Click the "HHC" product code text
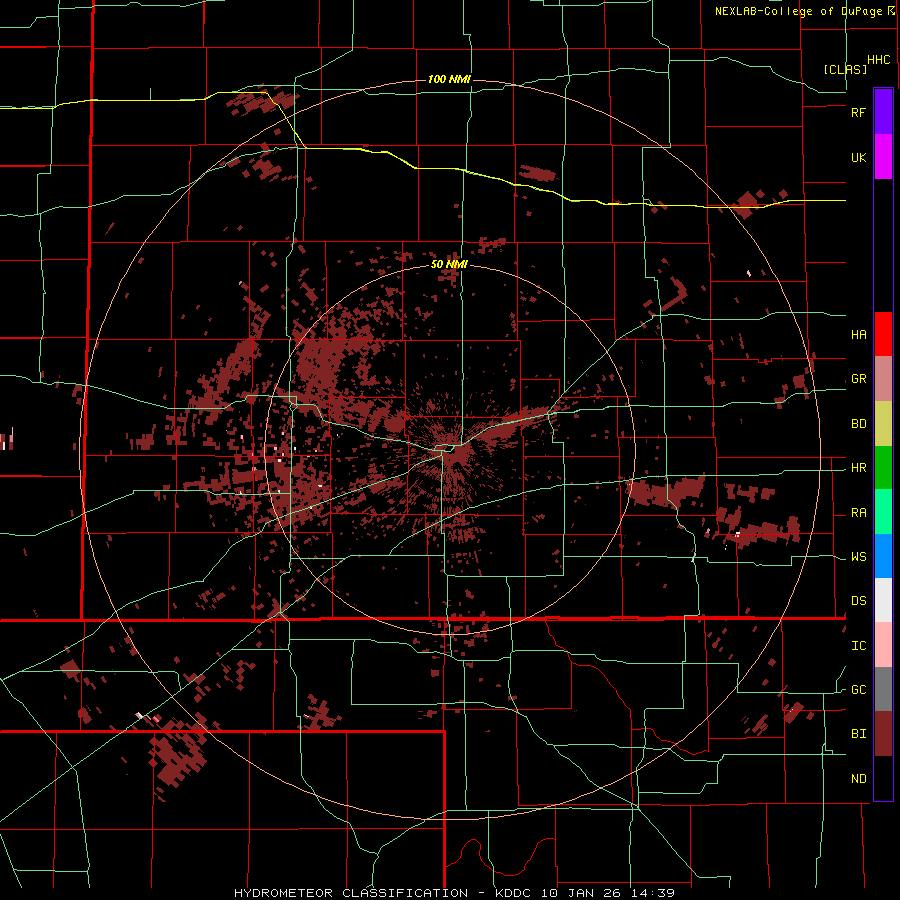The width and height of the screenshot is (900, 900). point(879,60)
